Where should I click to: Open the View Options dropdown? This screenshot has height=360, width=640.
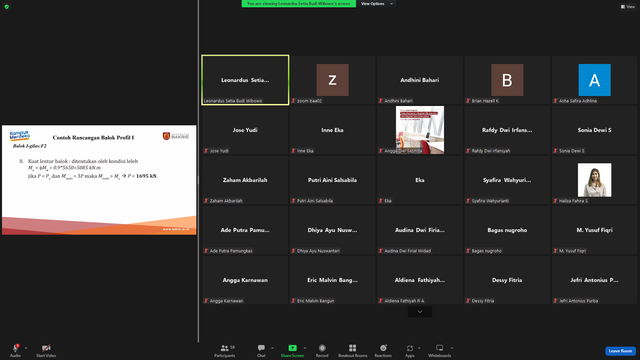click(x=376, y=4)
